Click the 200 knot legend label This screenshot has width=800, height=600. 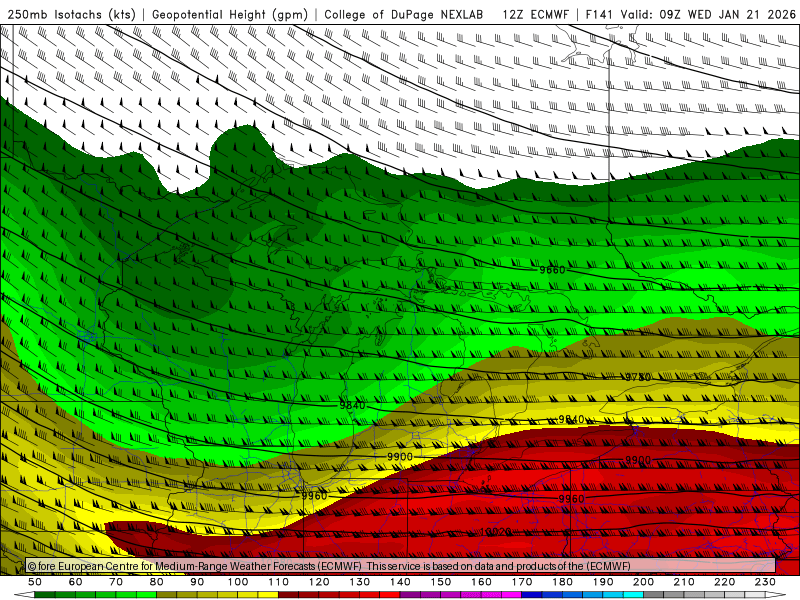click(x=644, y=582)
